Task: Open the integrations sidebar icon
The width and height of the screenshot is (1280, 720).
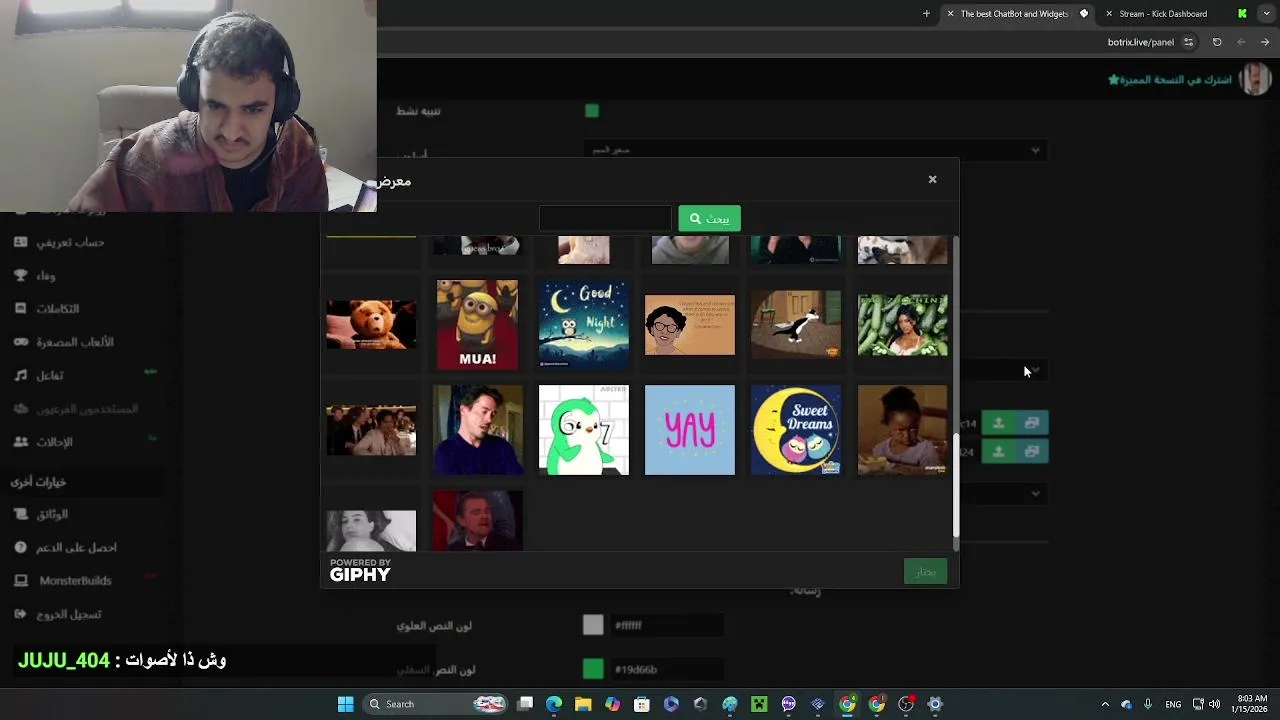Action: pos(20,308)
